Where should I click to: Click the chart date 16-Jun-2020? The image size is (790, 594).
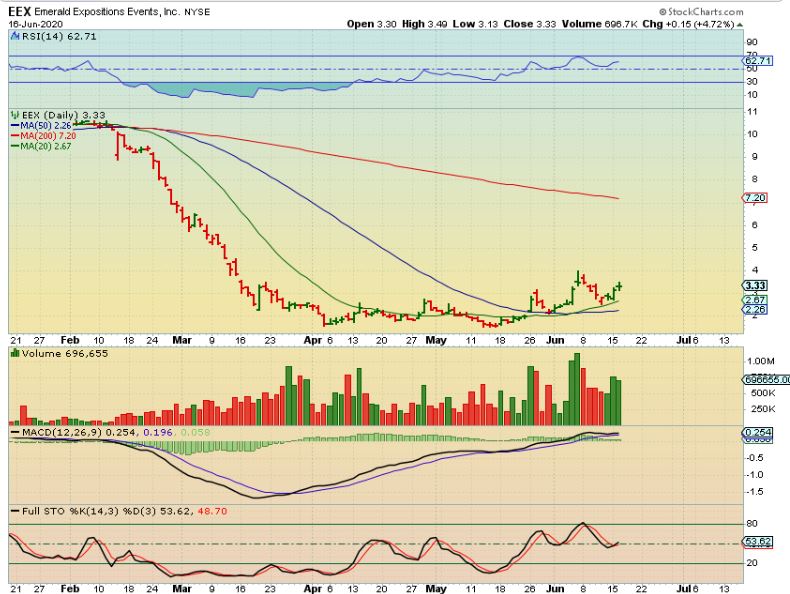click(x=36, y=24)
